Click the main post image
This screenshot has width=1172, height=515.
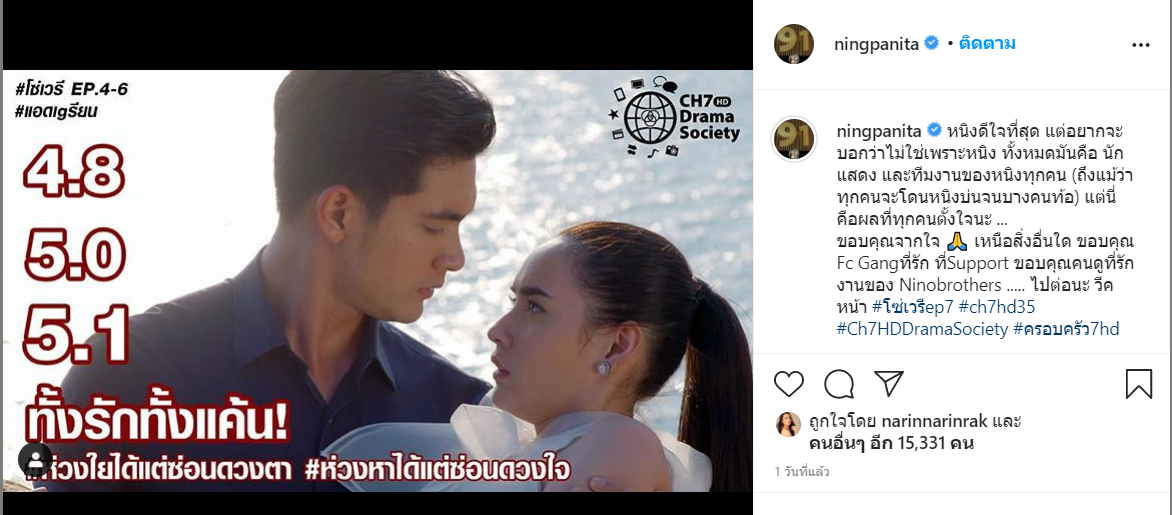pos(377,281)
